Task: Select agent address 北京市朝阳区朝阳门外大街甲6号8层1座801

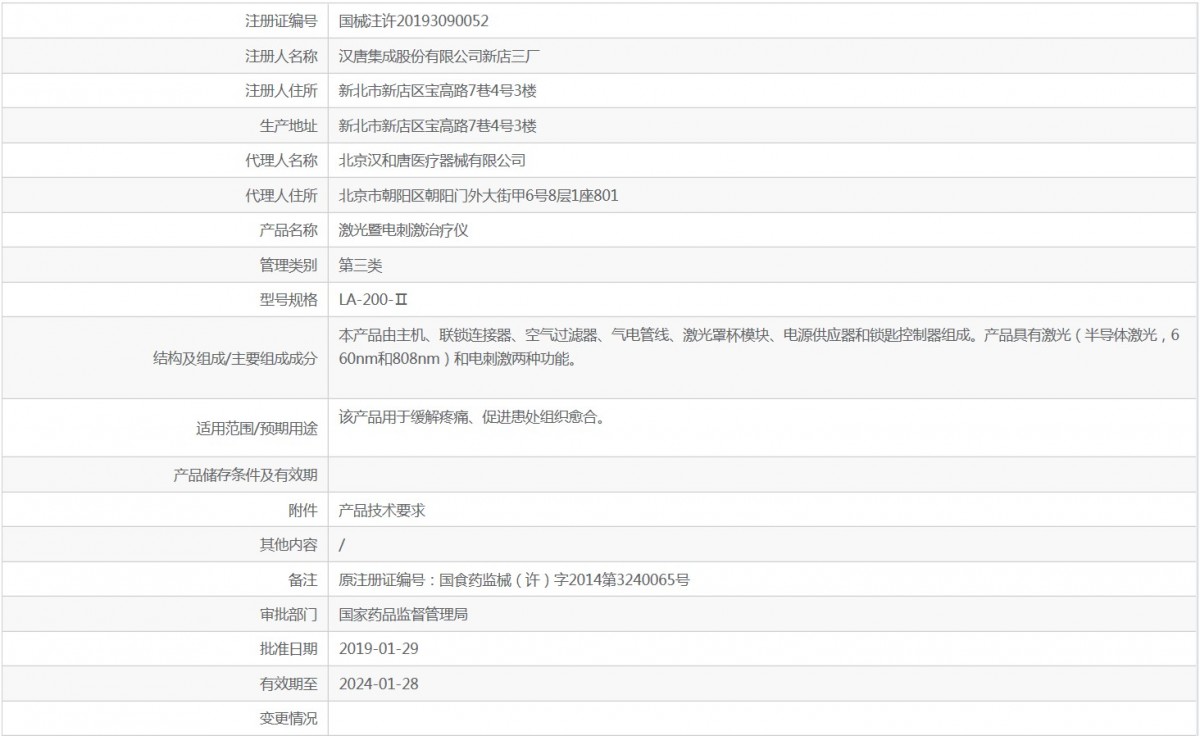Action: click(479, 195)
